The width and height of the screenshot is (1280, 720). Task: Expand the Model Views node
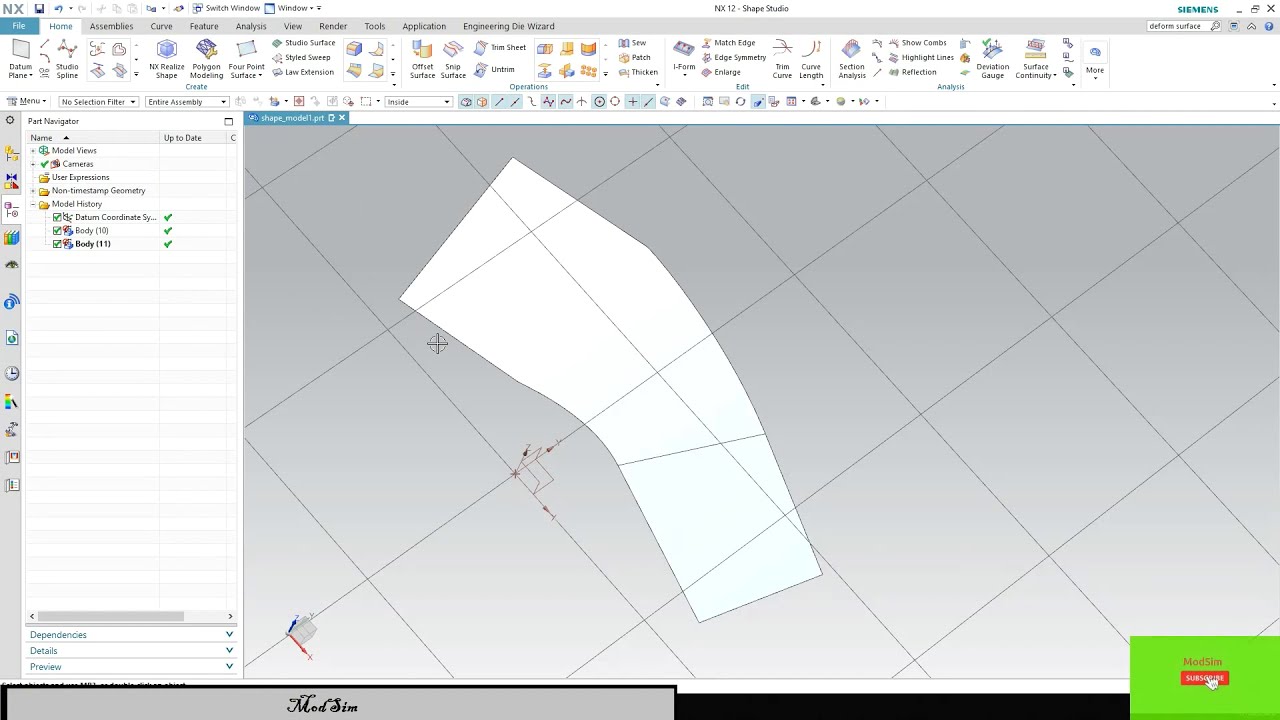pos(33,151)
